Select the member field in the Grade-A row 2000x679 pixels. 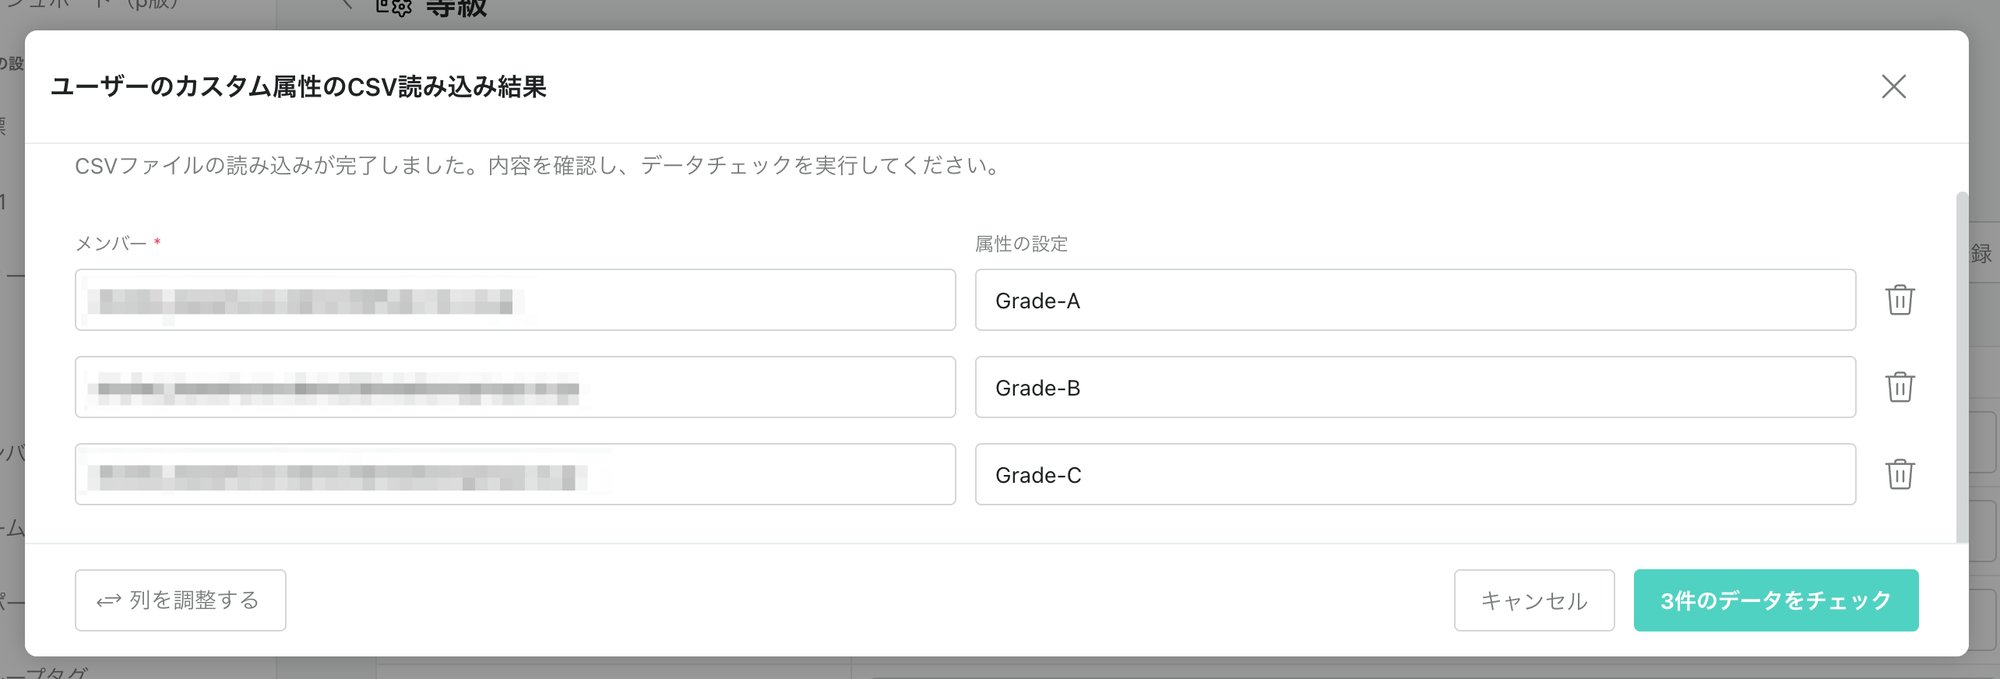click(514, 300)
